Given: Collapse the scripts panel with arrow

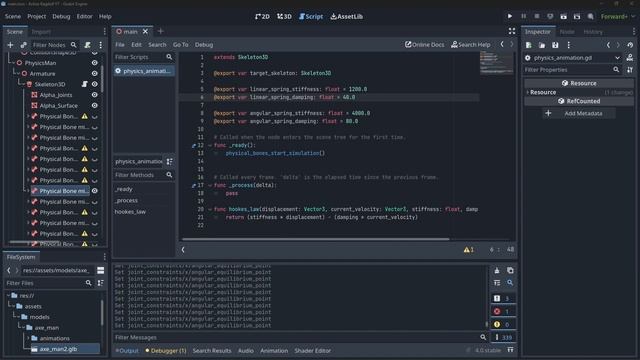Looking at the screenshot, I should click(x=183, y=250).
